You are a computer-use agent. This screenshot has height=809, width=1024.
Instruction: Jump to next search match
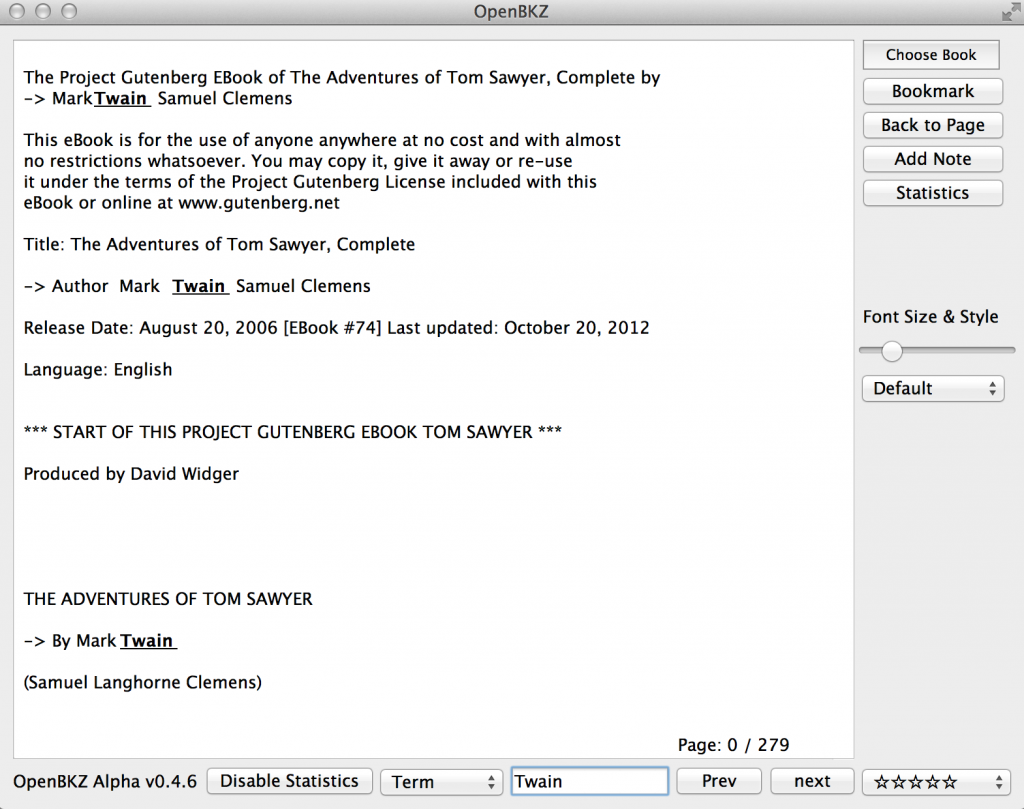(x=812, y=781)
